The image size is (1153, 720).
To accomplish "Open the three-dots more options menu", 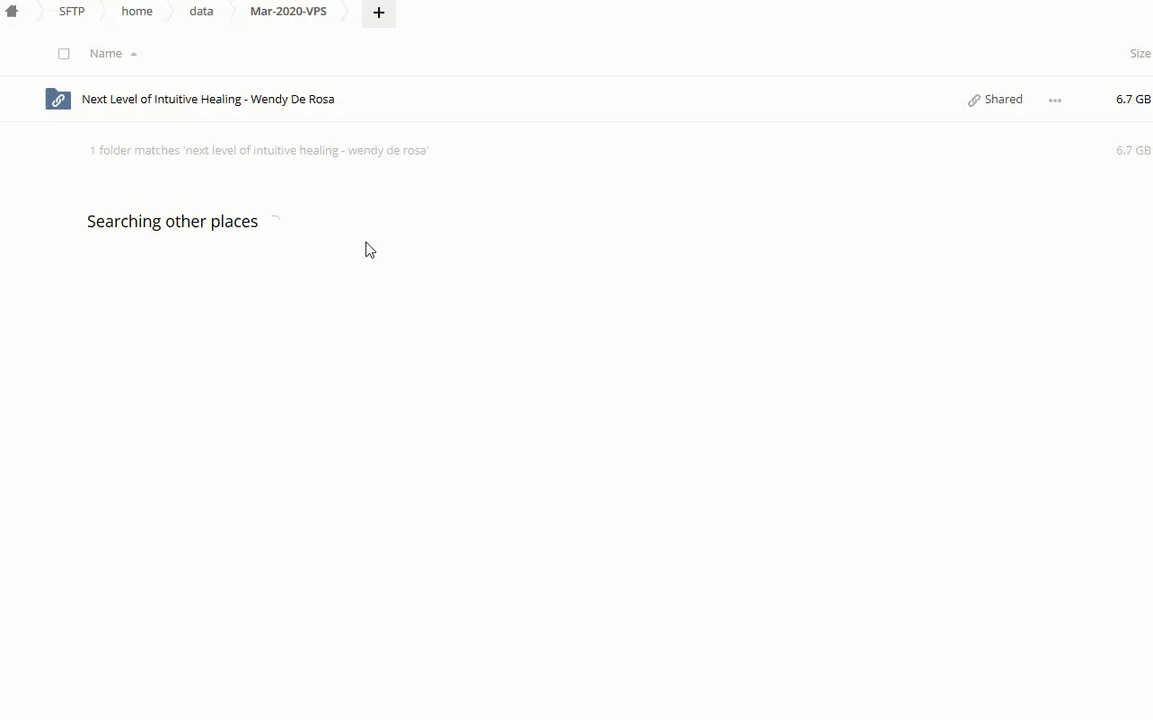I will click(x=1055, y=100).
